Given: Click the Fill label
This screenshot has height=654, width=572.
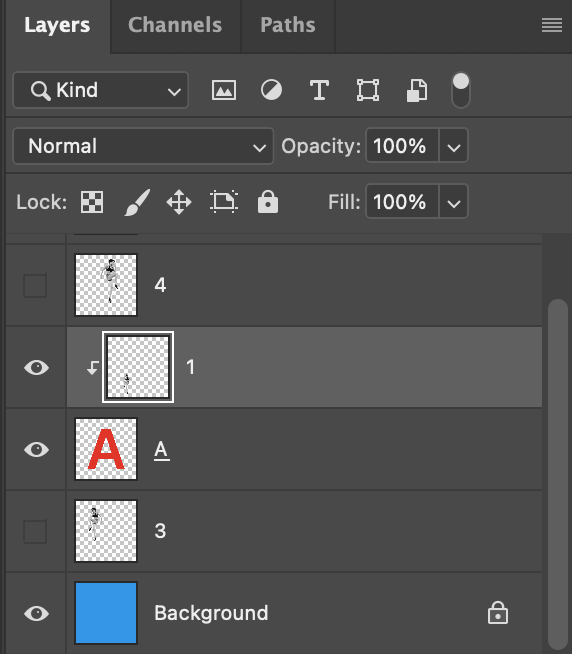Looking at the screenshot, I should tap(344, 202).
